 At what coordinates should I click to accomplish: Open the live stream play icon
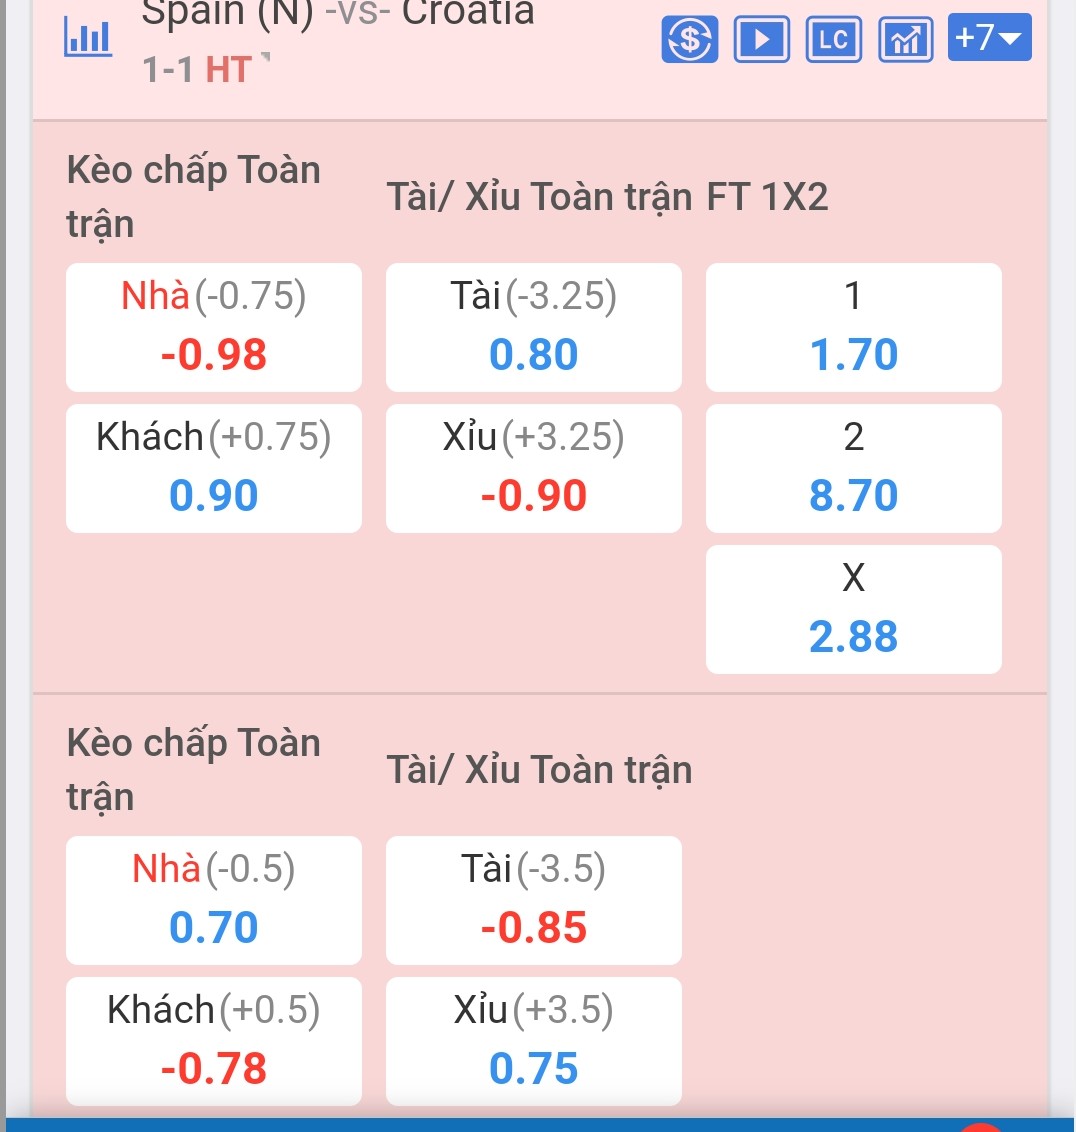[x=761, y=38]
